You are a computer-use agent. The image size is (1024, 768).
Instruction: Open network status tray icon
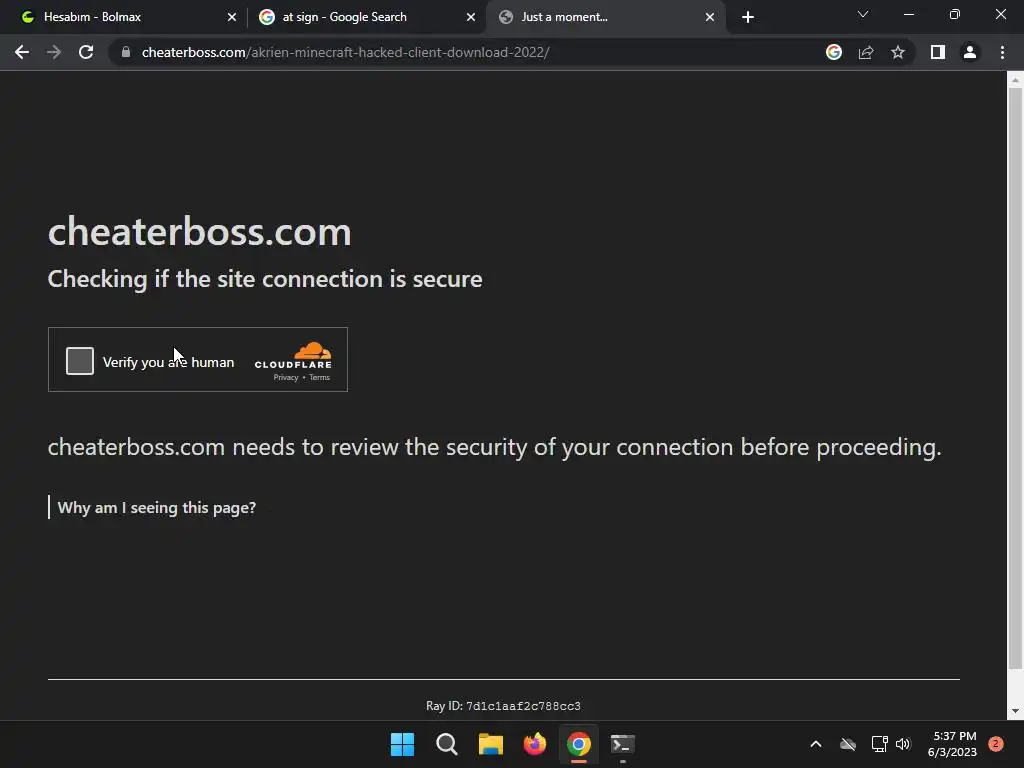[879, 744]
